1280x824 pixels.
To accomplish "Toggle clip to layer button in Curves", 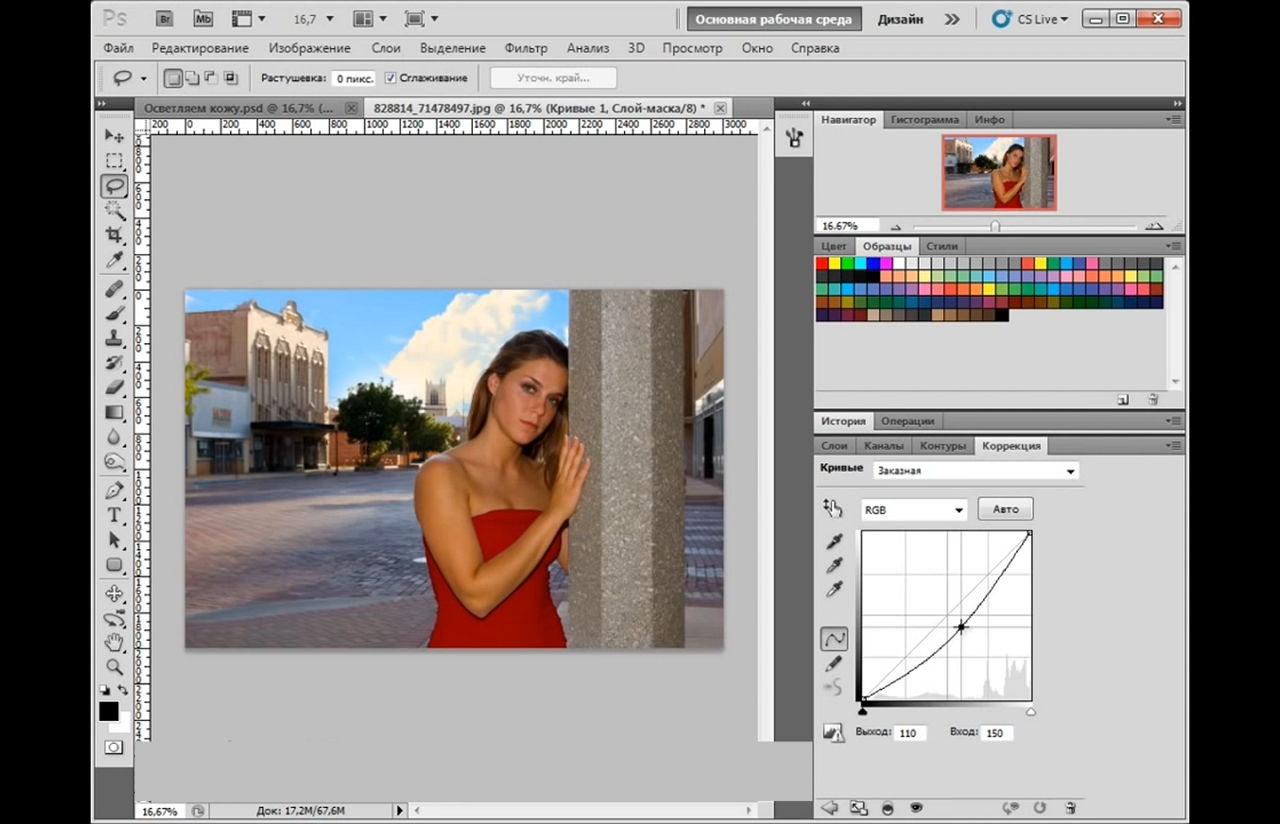I will coord(887,807).
